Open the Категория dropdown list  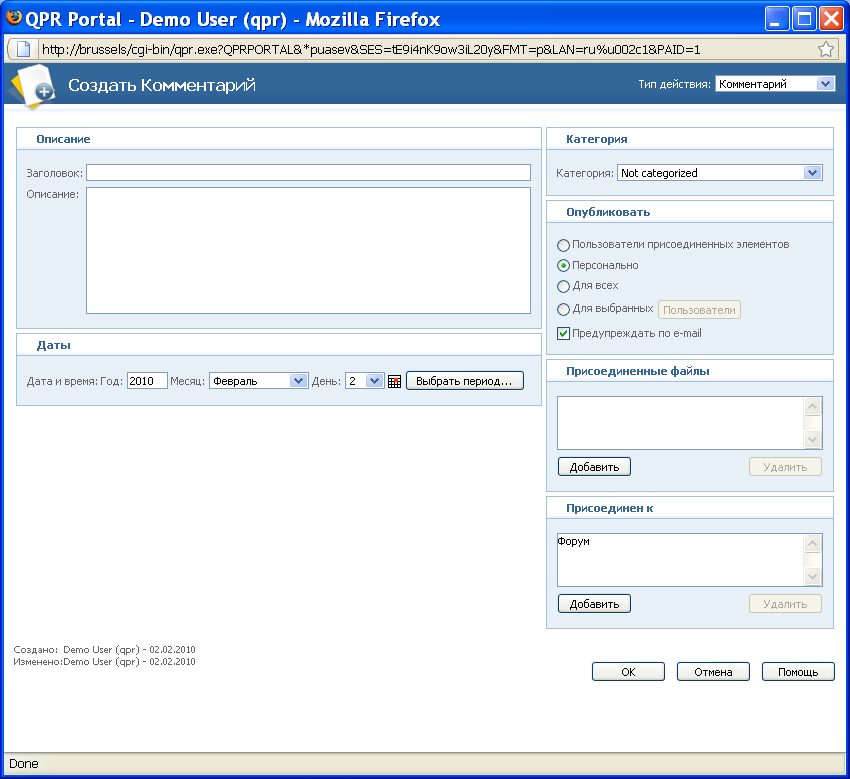(719, 173)
